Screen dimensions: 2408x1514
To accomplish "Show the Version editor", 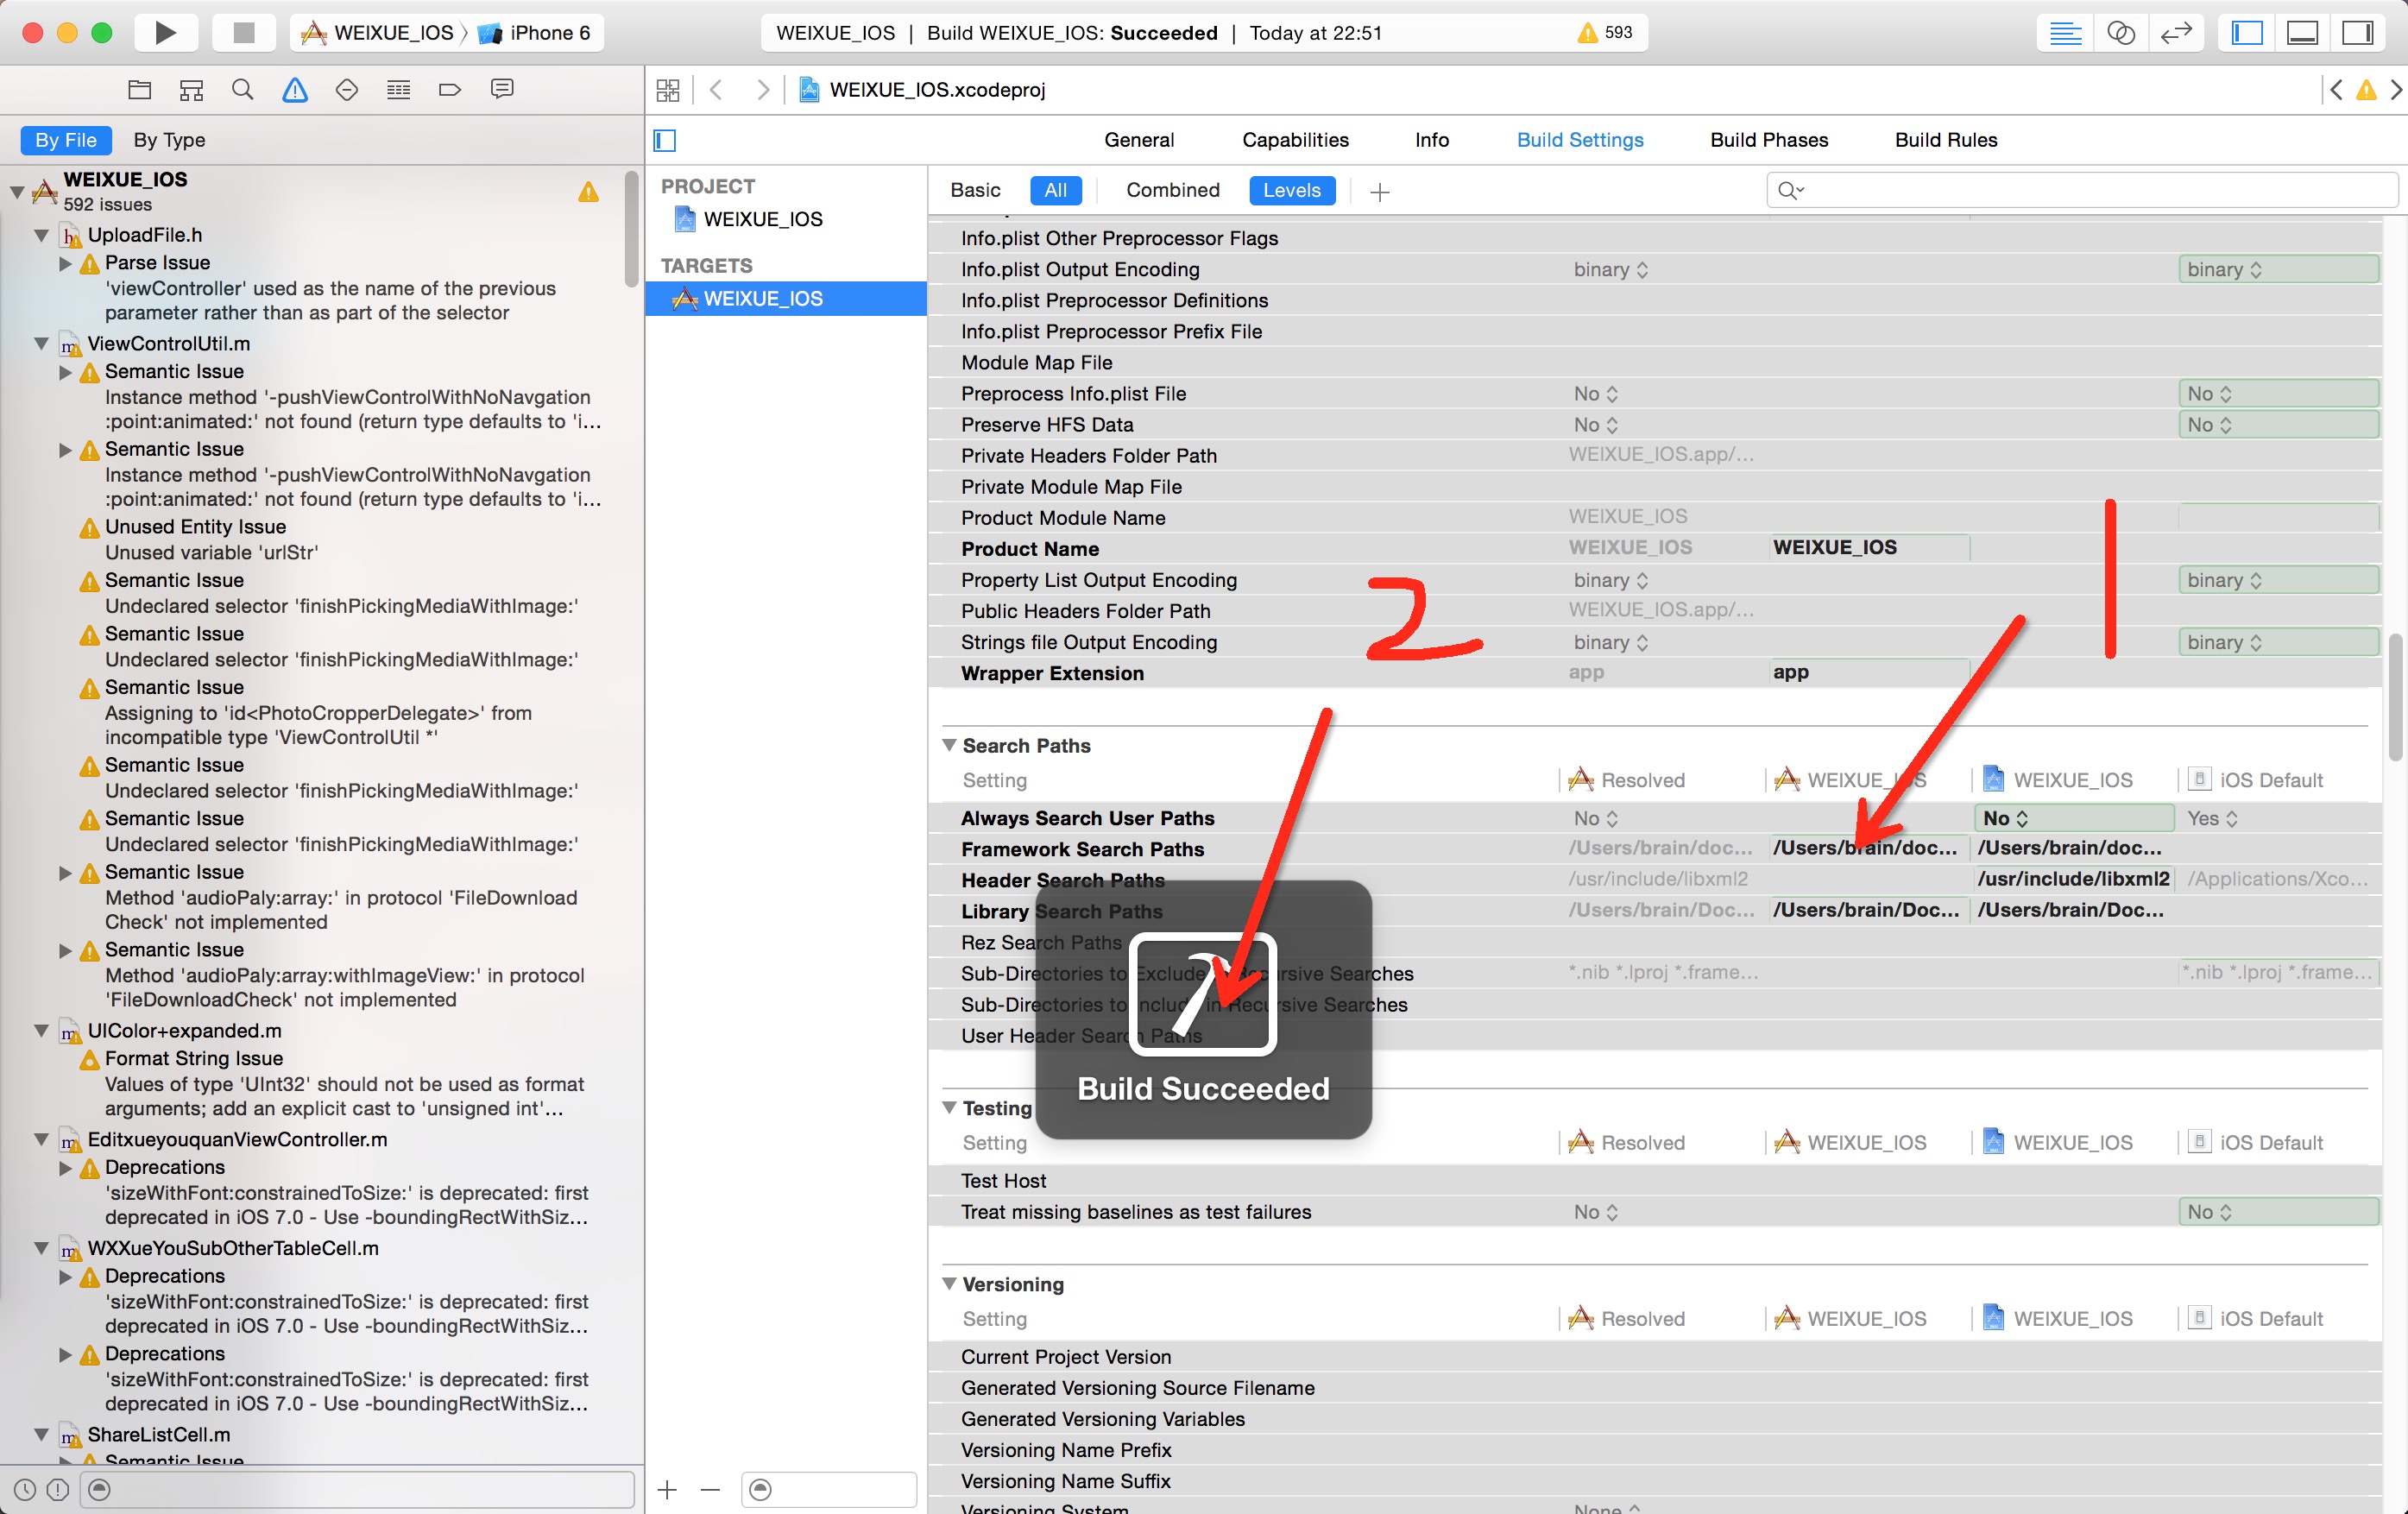I will point(2175,33).
